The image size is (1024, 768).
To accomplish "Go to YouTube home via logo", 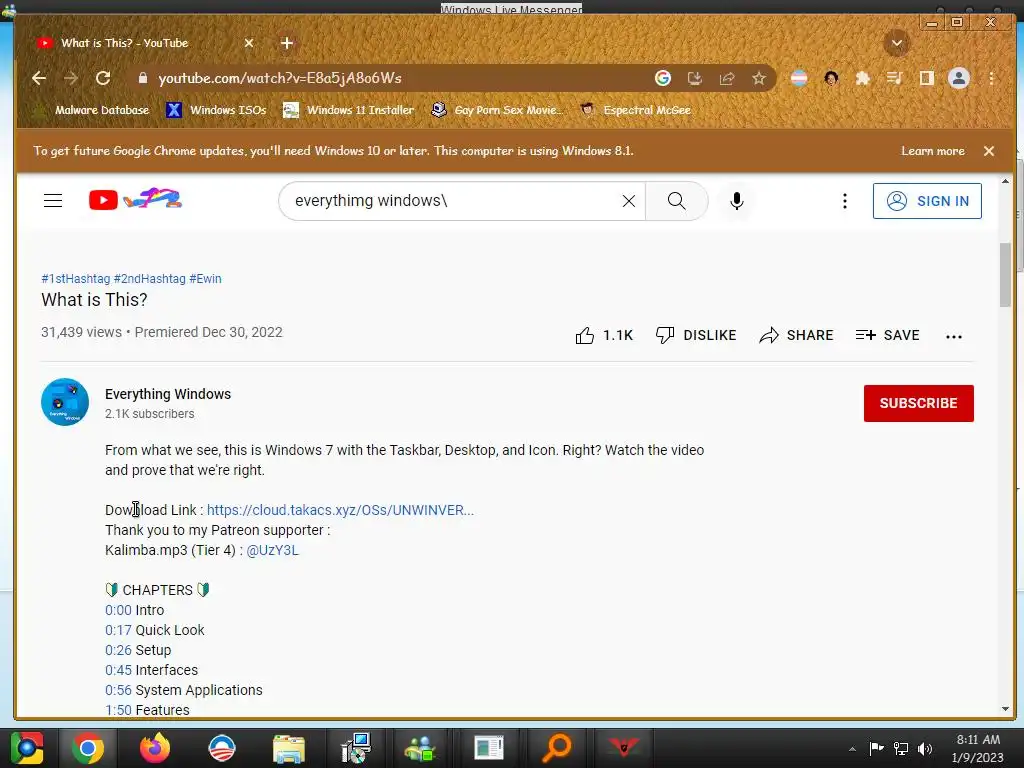I will [135, 199].
